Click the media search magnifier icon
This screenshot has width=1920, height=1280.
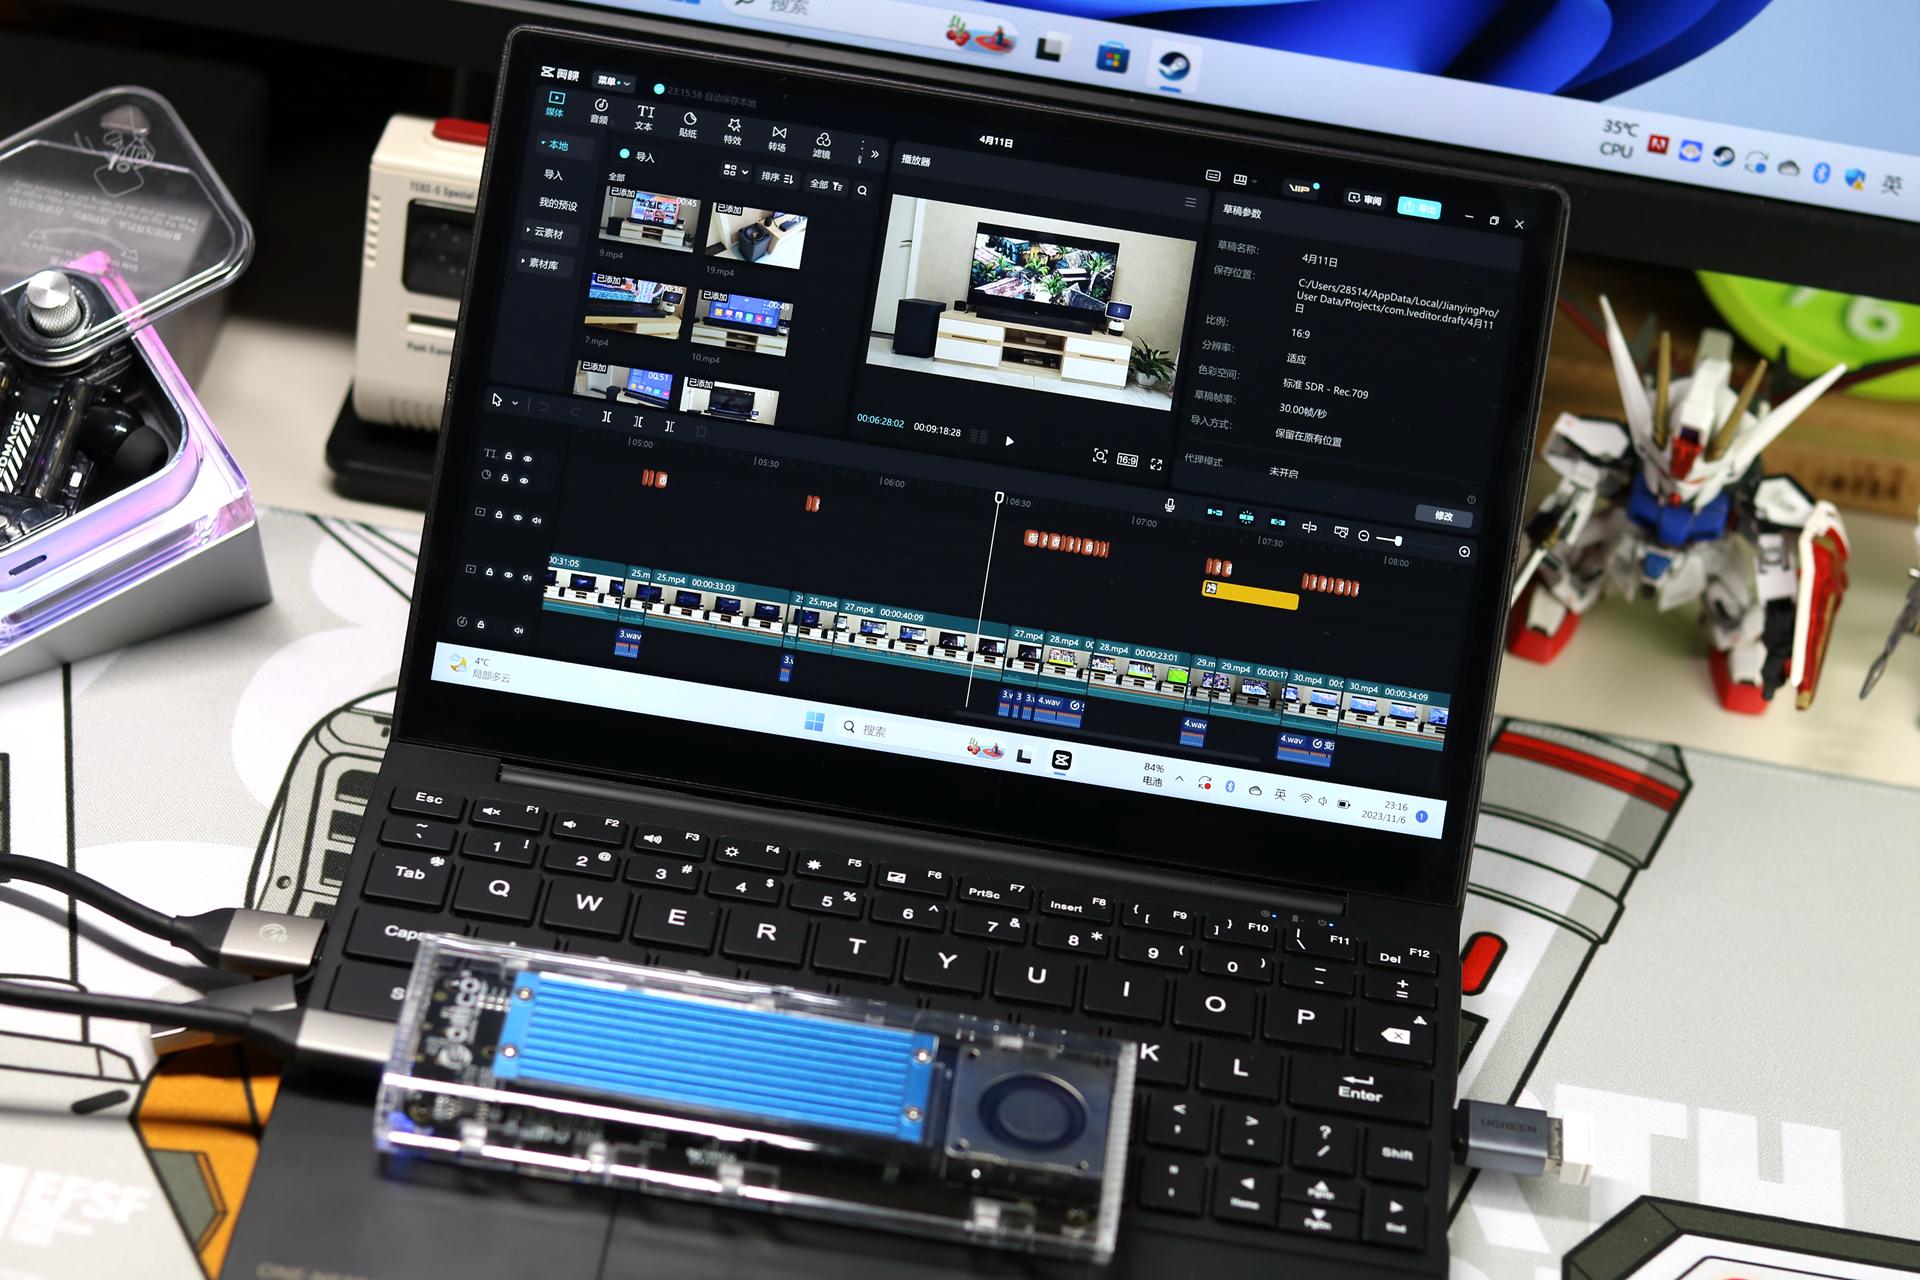pyautogui.click(x=862, y=190)
